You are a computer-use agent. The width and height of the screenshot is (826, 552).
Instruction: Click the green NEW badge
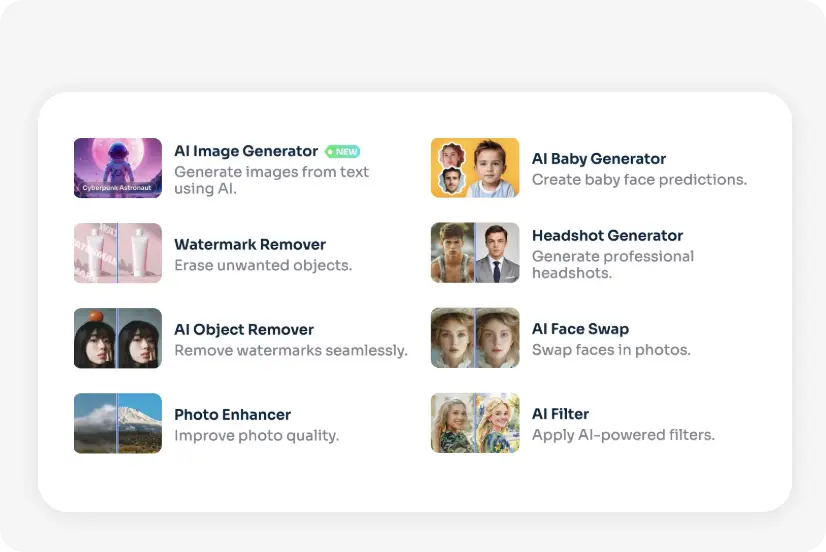coord(342,152)
